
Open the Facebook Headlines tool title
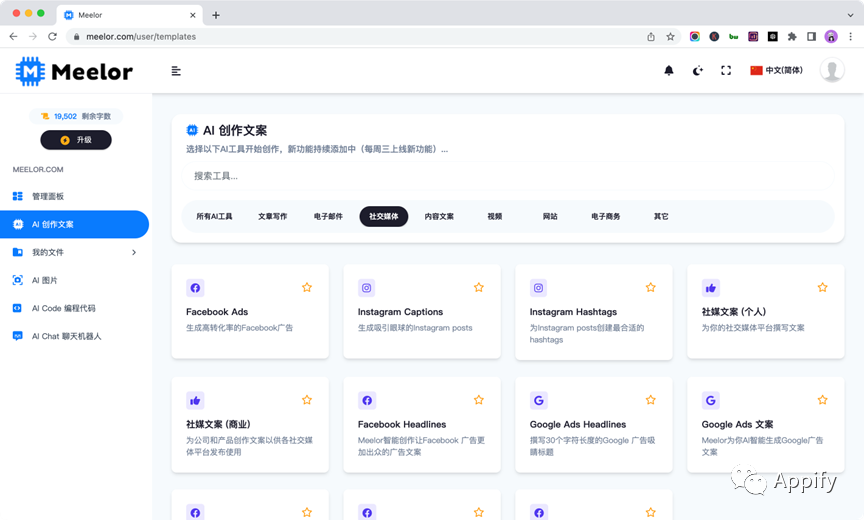pos(402,424)
